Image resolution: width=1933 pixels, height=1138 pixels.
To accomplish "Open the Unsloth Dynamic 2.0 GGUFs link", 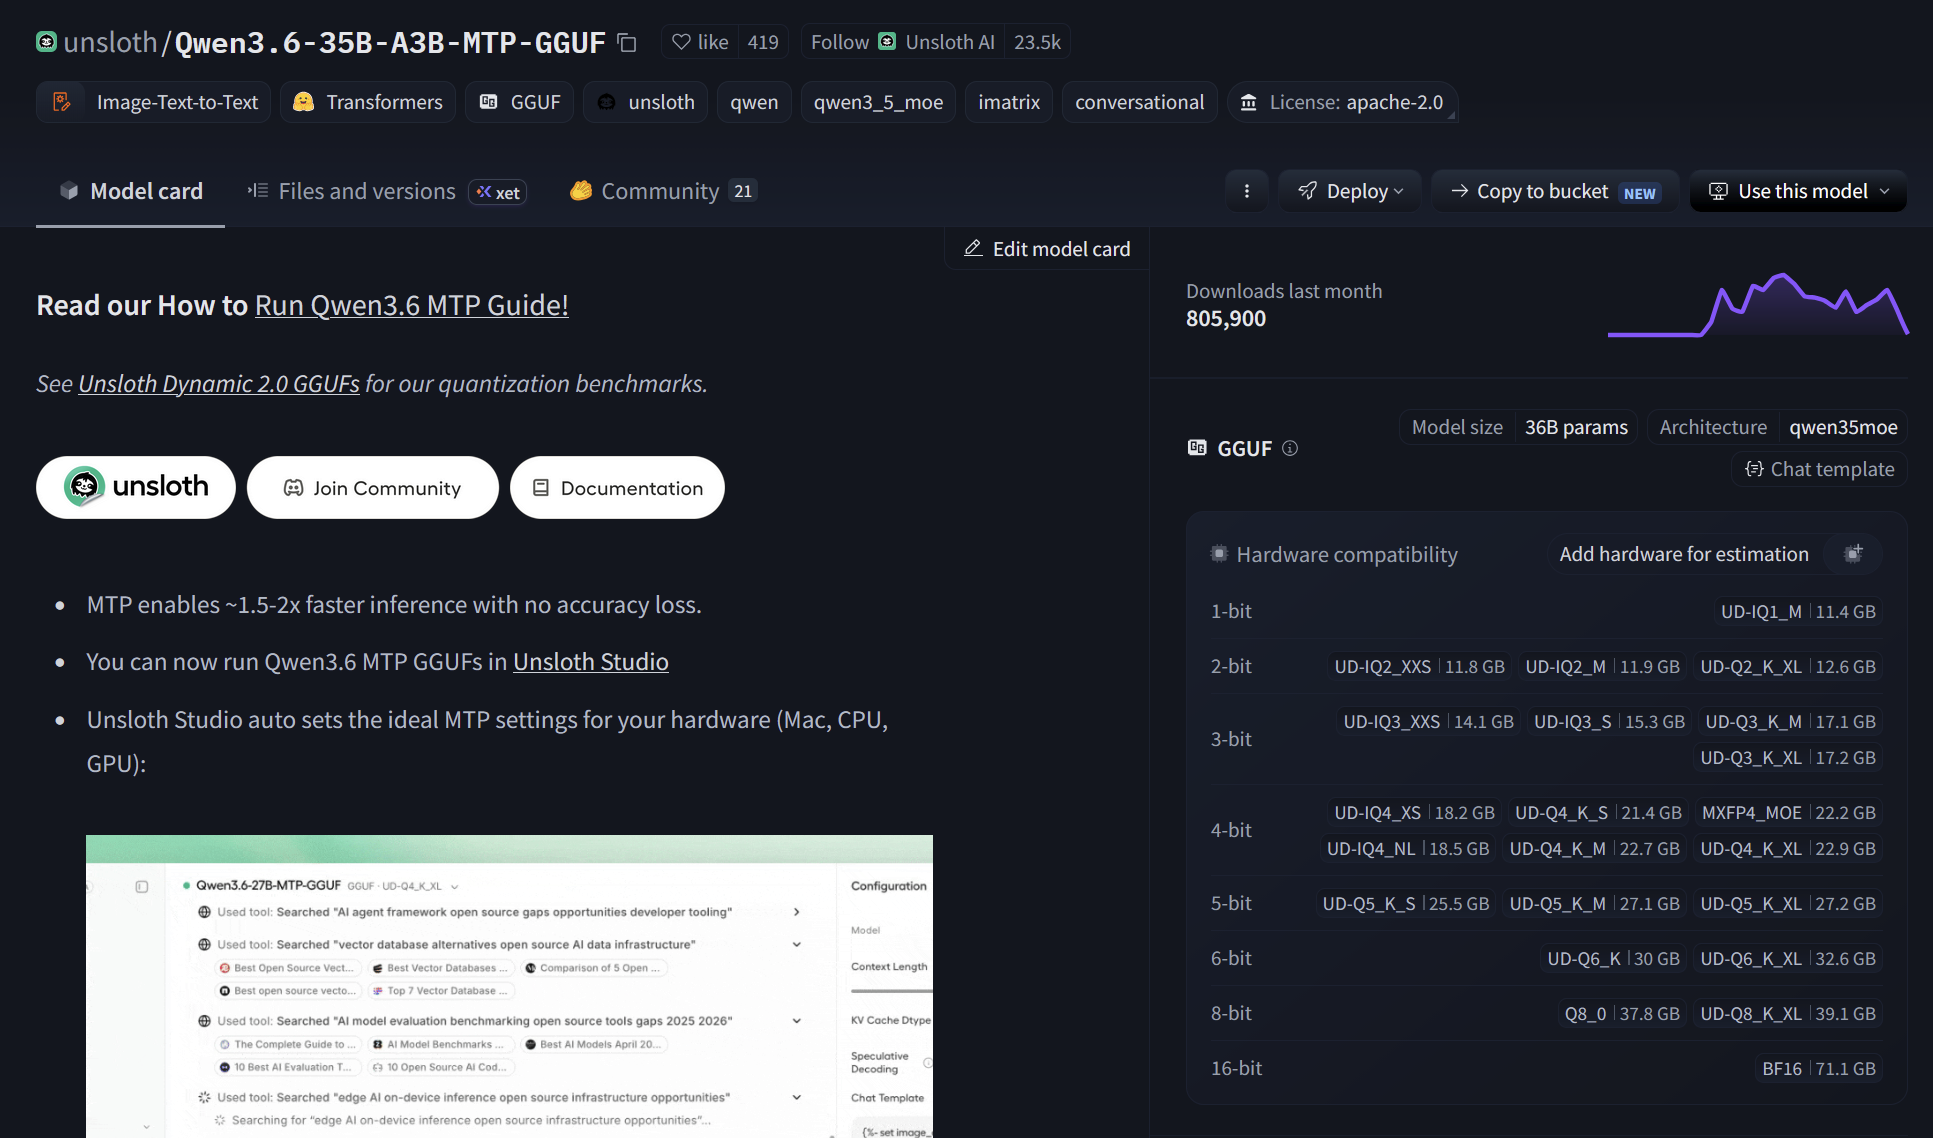I will click(219, 383).
